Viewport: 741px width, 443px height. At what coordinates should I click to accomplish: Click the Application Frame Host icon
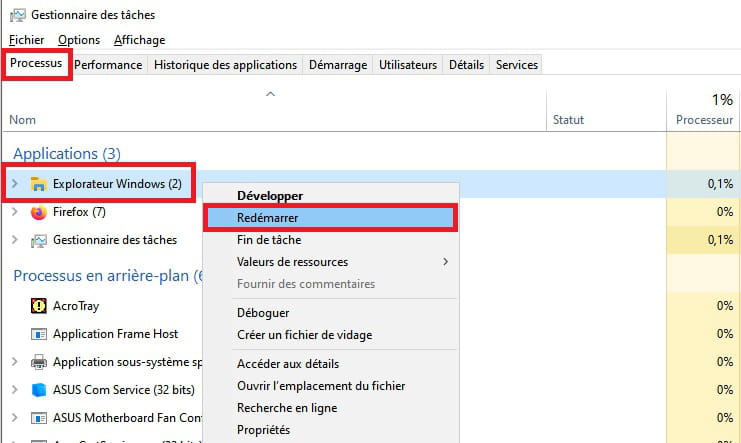[x=39, y=334]
